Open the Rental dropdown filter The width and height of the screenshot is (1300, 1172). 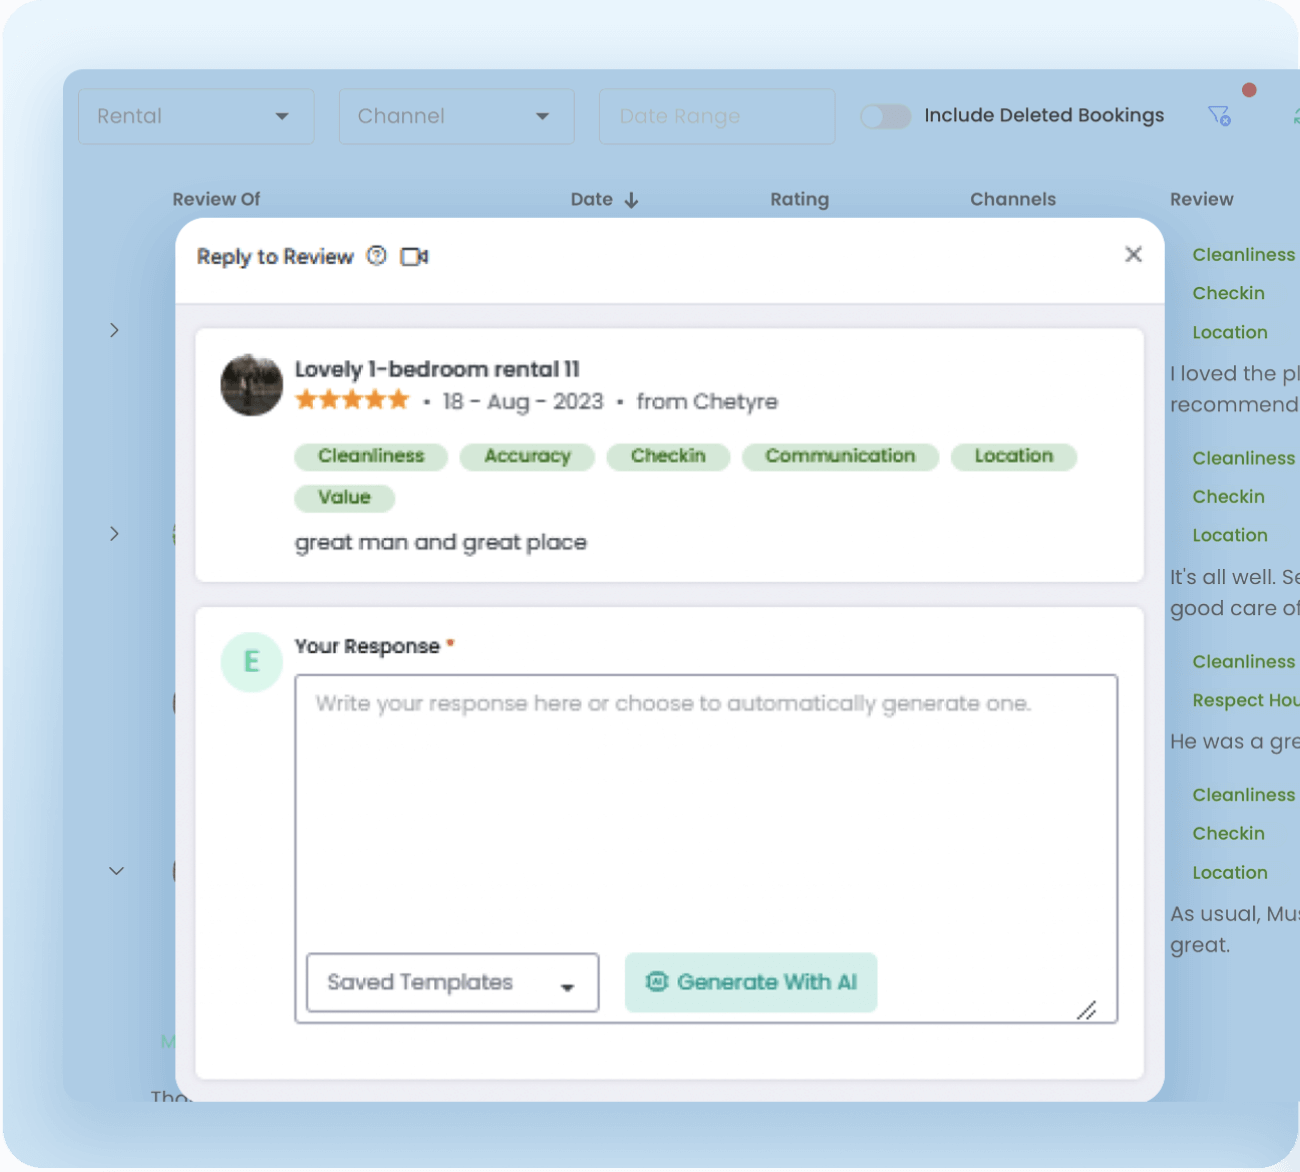tap(196, 116)
